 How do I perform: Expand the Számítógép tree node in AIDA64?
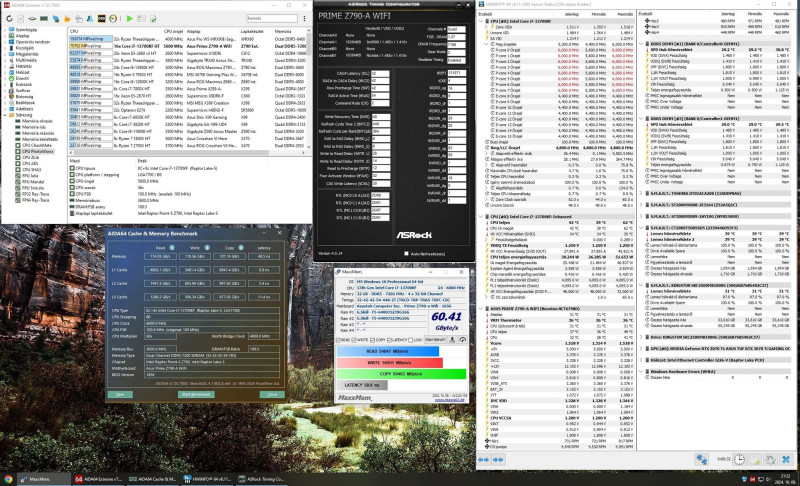pos(5,30)
